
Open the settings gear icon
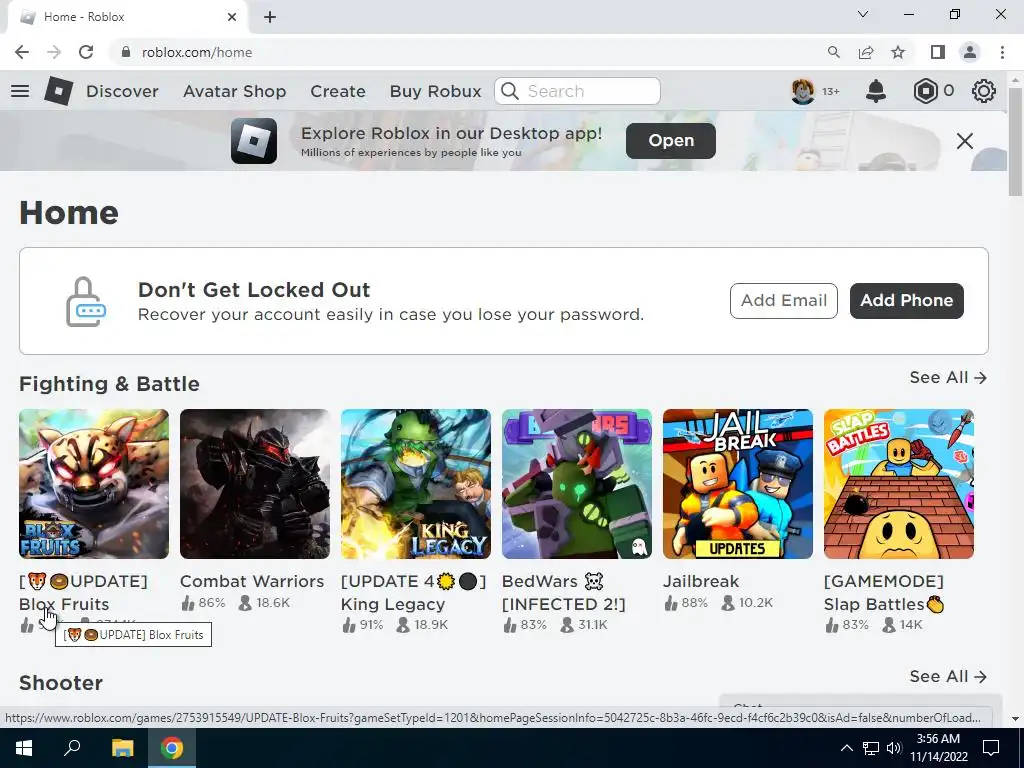(x=984, y=91)
